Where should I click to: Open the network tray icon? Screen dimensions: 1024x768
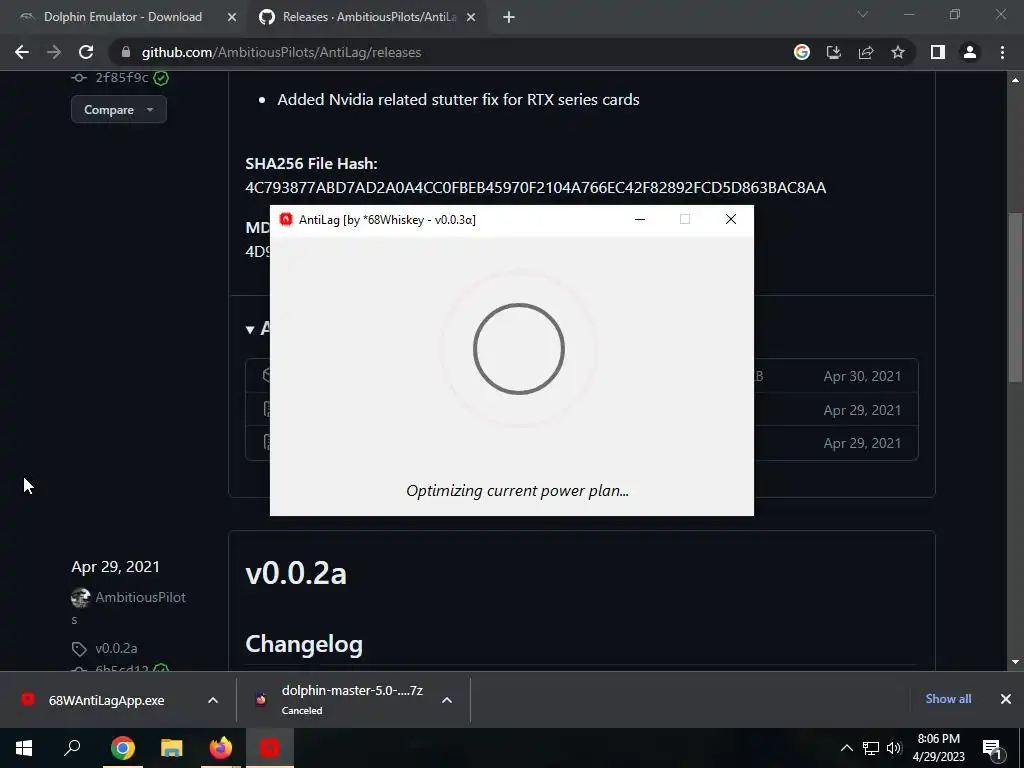point(871,748)
